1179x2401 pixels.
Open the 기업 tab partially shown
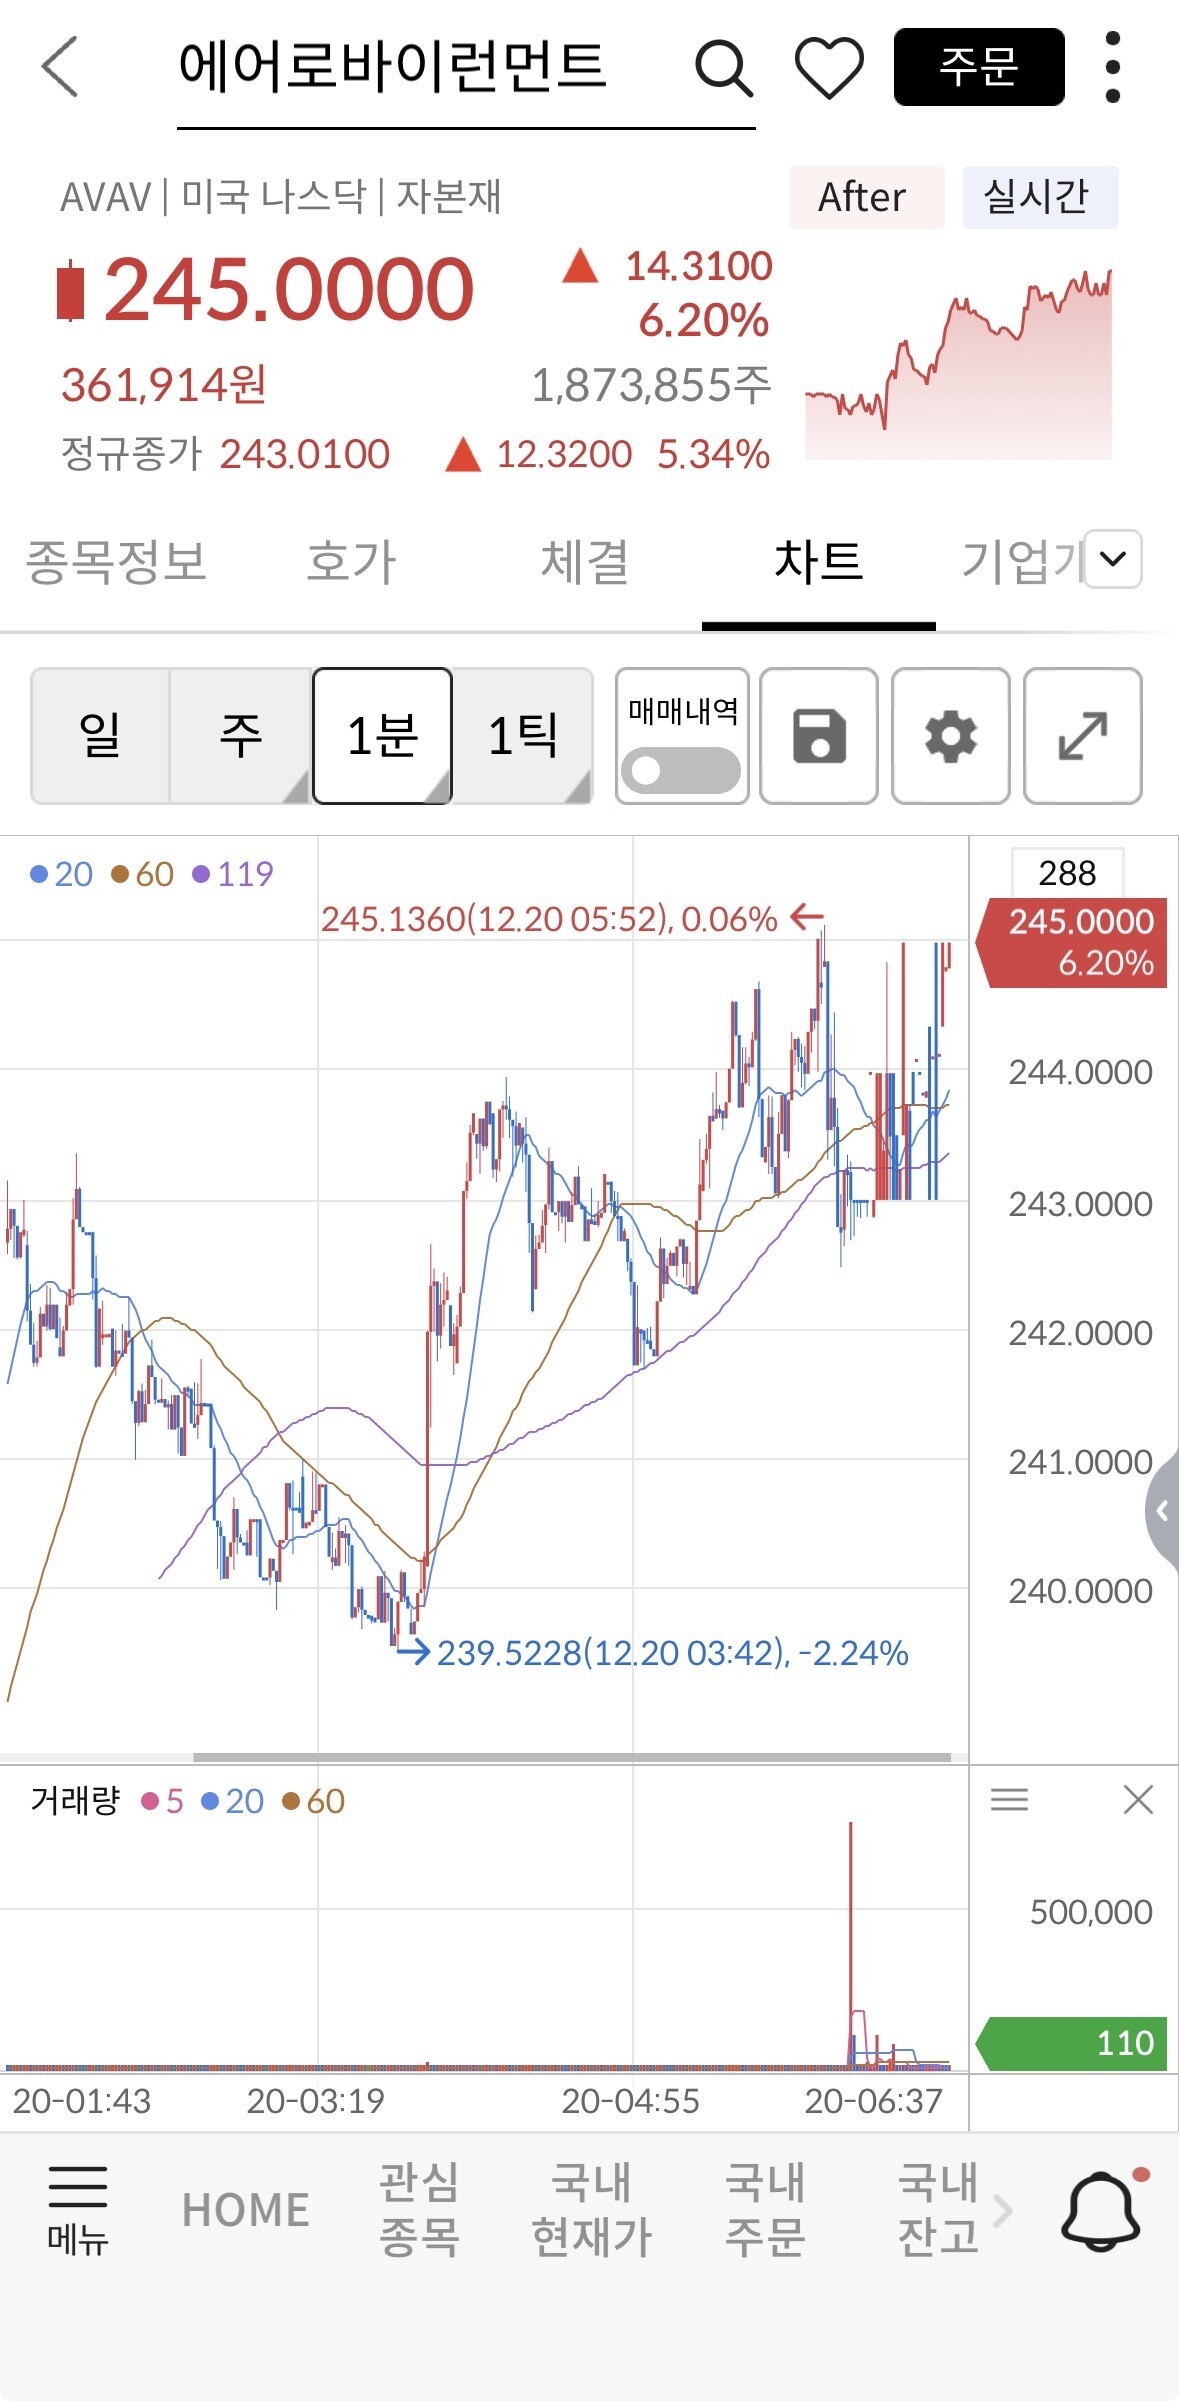pos(1022,561)
